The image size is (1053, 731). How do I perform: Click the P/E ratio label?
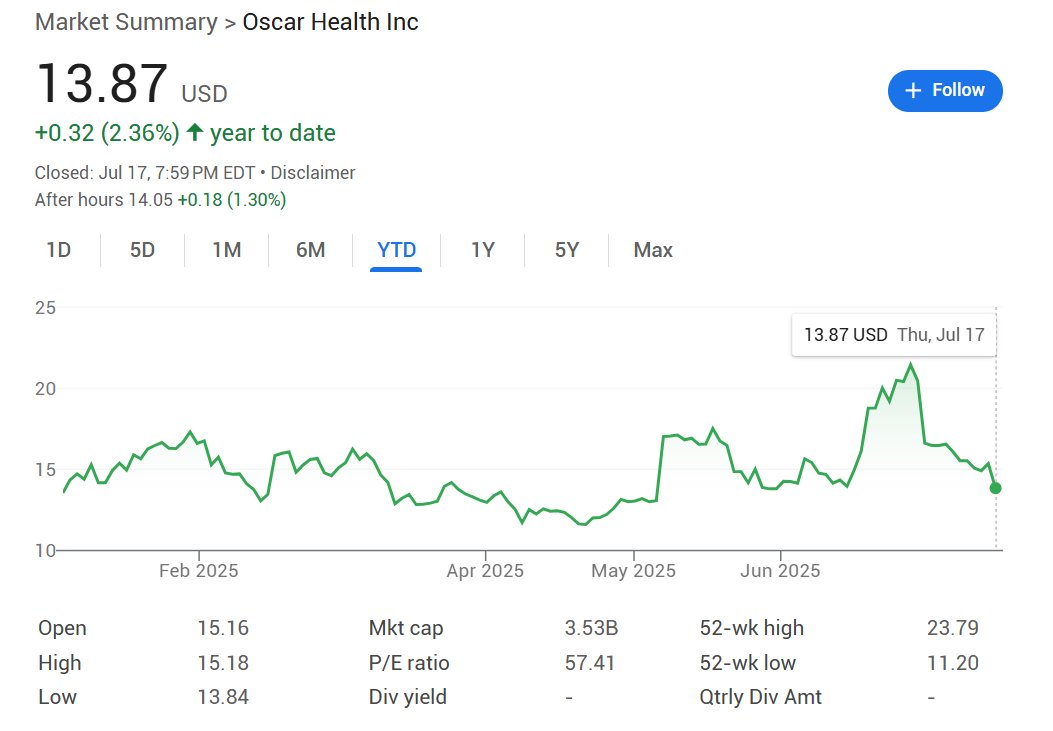click(409, 663)
